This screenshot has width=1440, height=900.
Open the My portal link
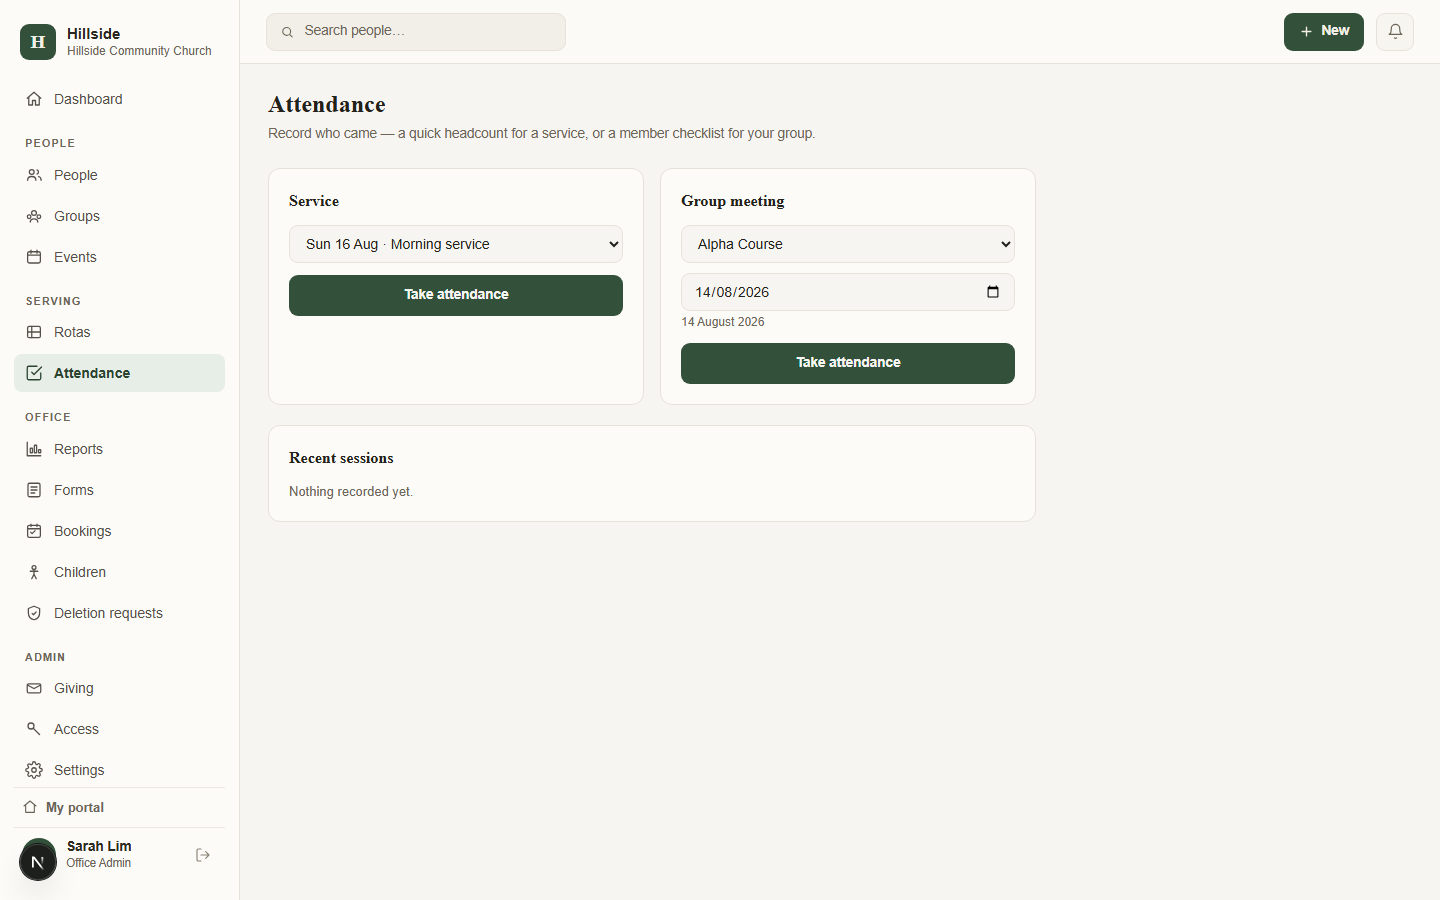[x=119, y=807]
